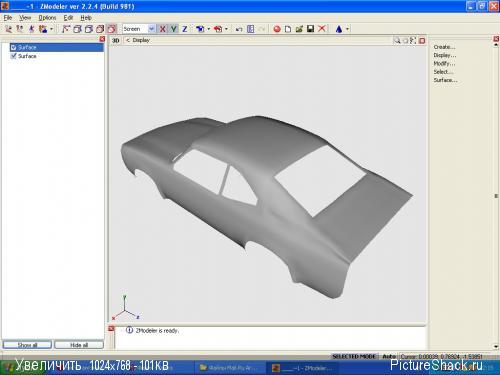Toggle the highlighted red cube selected-mode icon
Image resolution: width=500 pixels, height=375 pixels.
[111, 29]
